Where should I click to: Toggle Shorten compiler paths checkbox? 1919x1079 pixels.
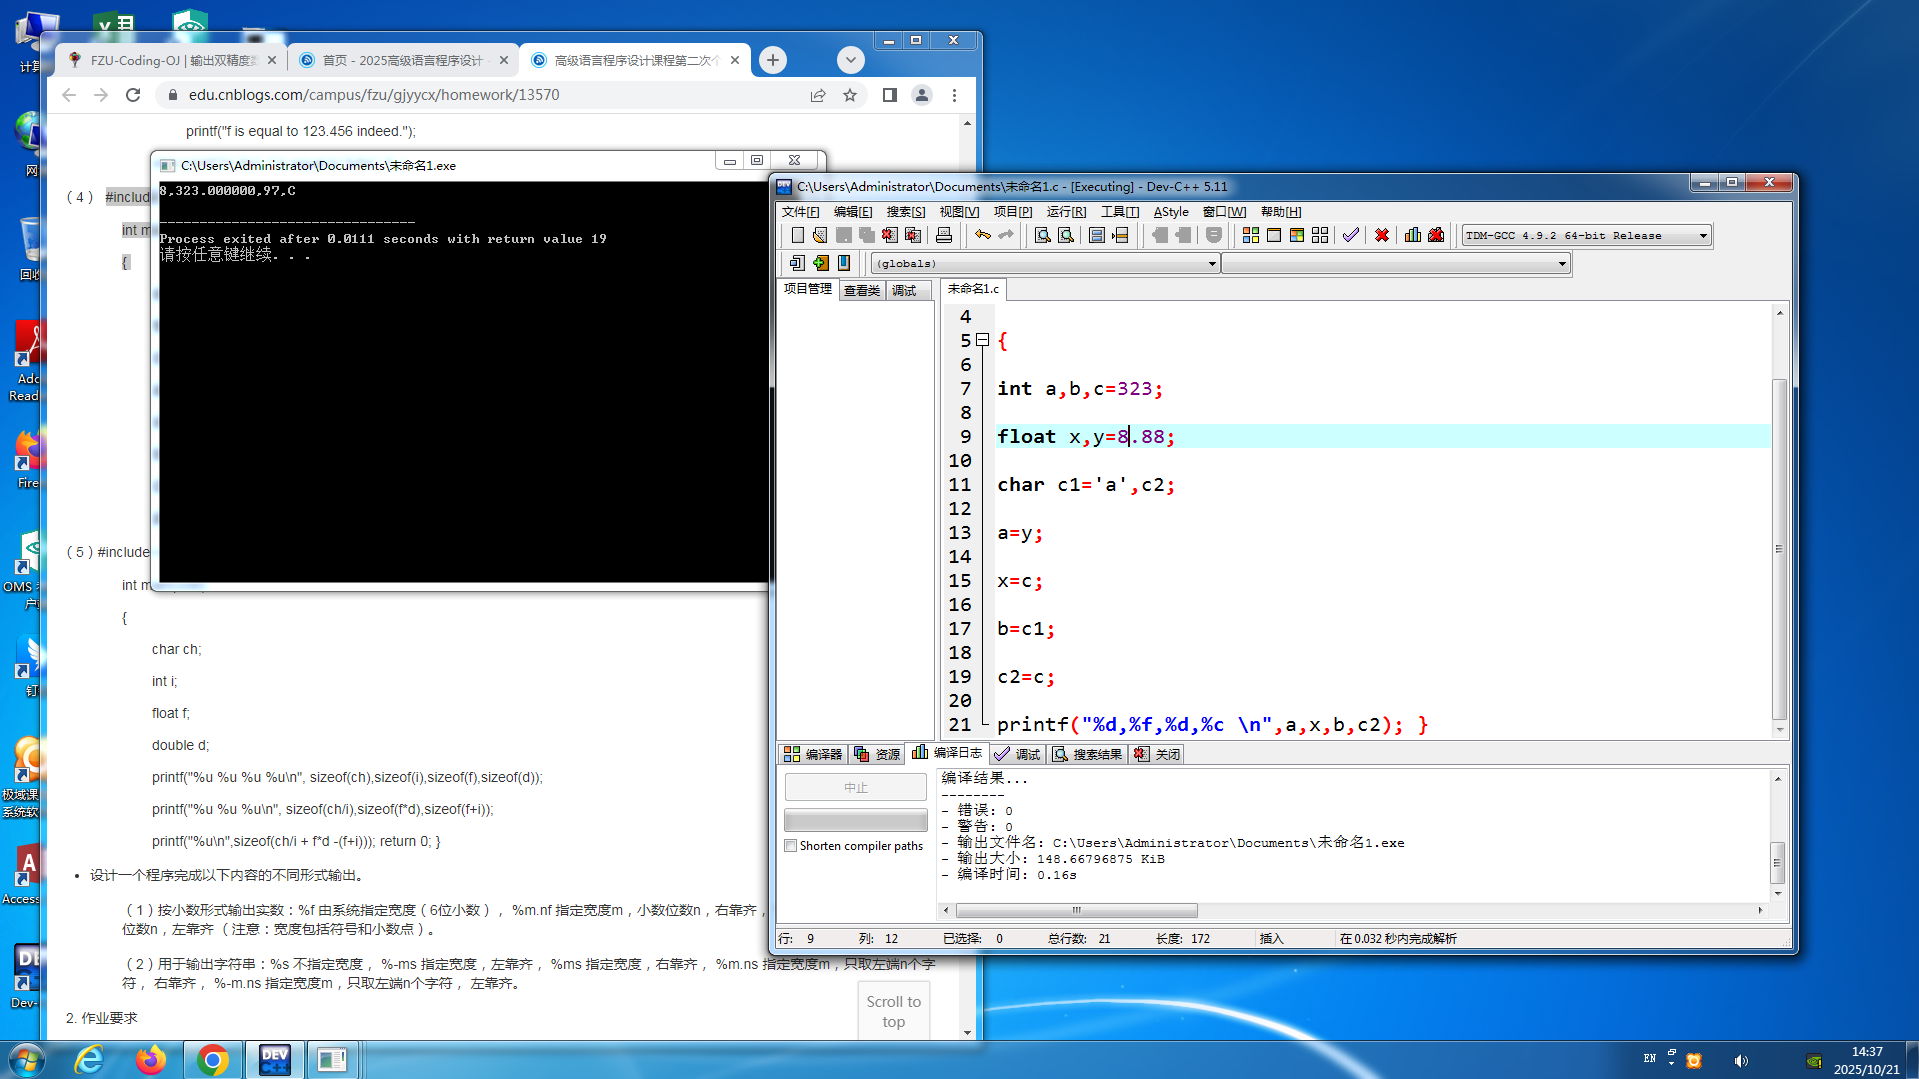click(x=791, y=846)
